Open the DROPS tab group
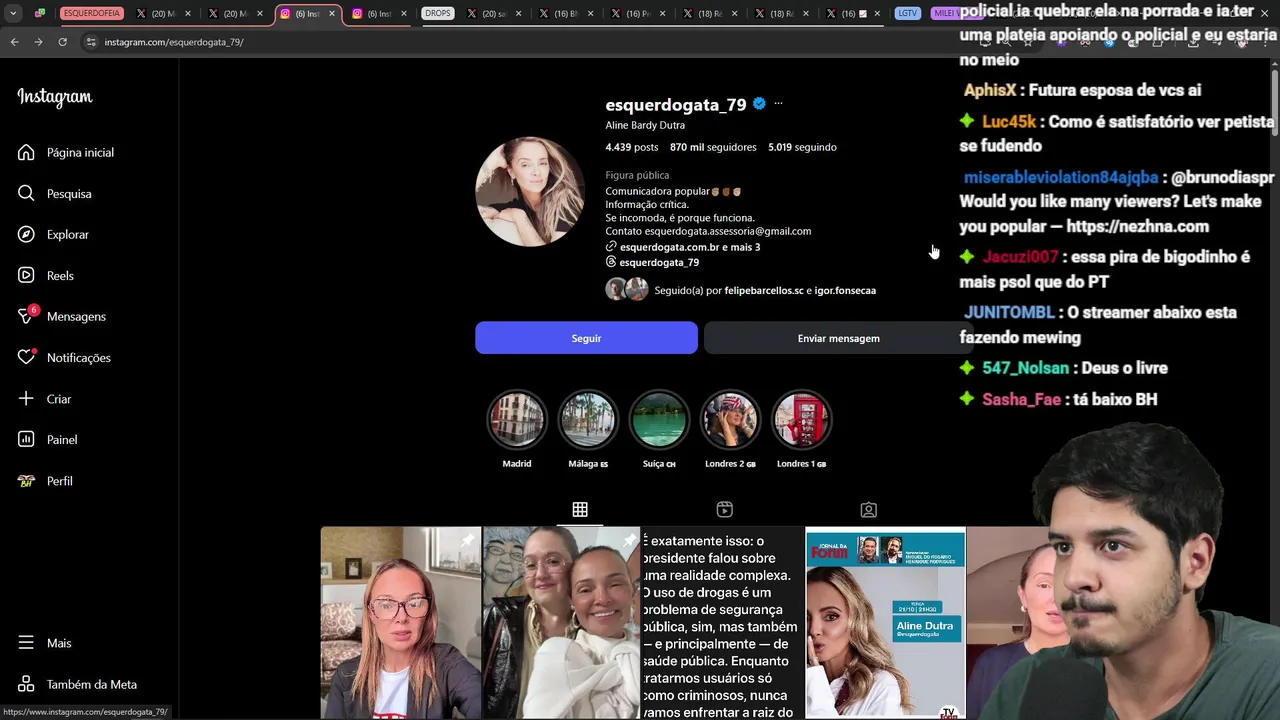This screenshot has height=720, width=1280. point(438,13)
